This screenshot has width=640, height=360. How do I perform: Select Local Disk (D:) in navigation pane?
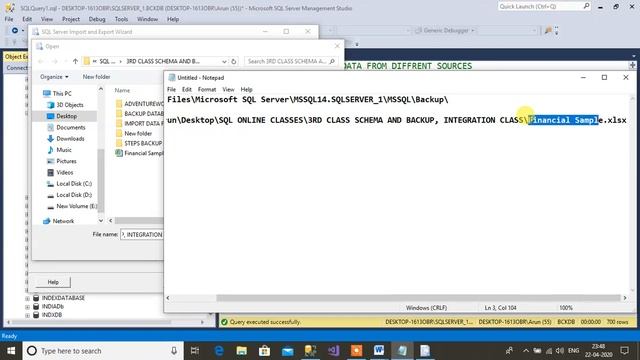pyautogui.click(x=69, y=195)
